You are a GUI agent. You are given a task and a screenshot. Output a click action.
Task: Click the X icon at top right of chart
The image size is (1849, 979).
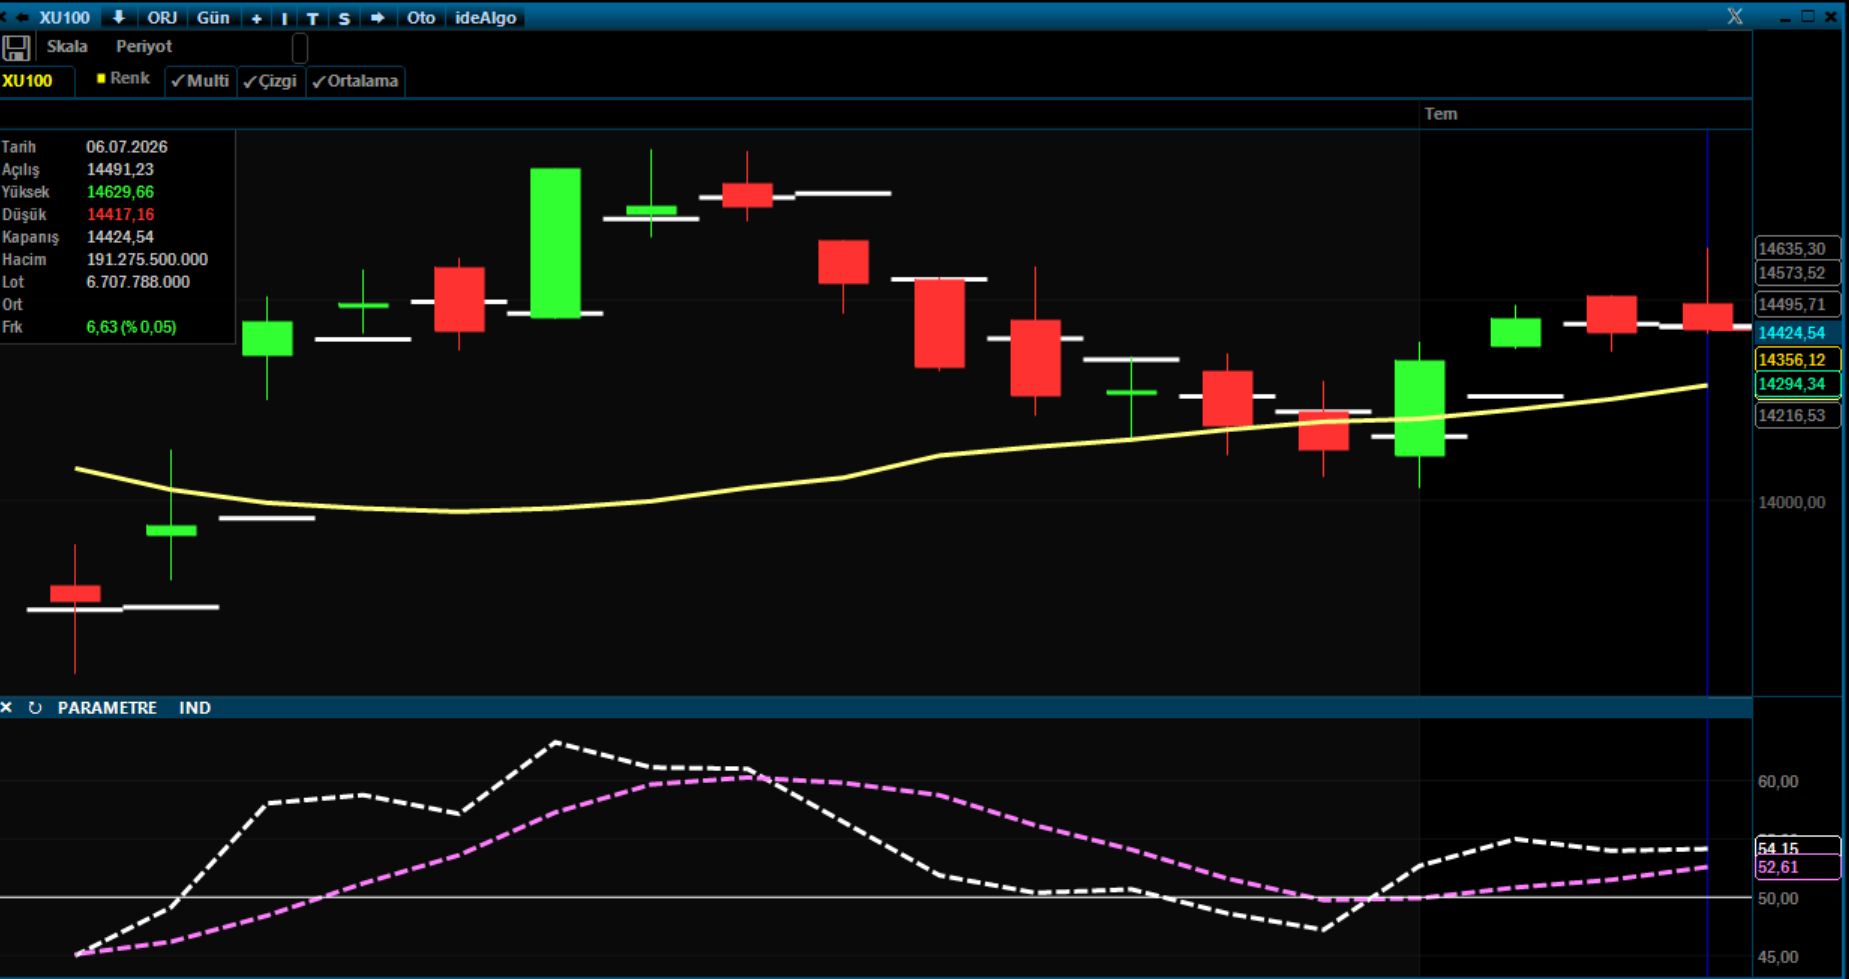coord(1735,16)
